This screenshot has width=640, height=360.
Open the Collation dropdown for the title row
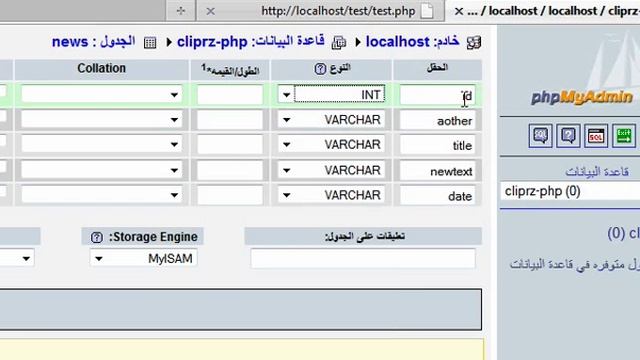102,144
